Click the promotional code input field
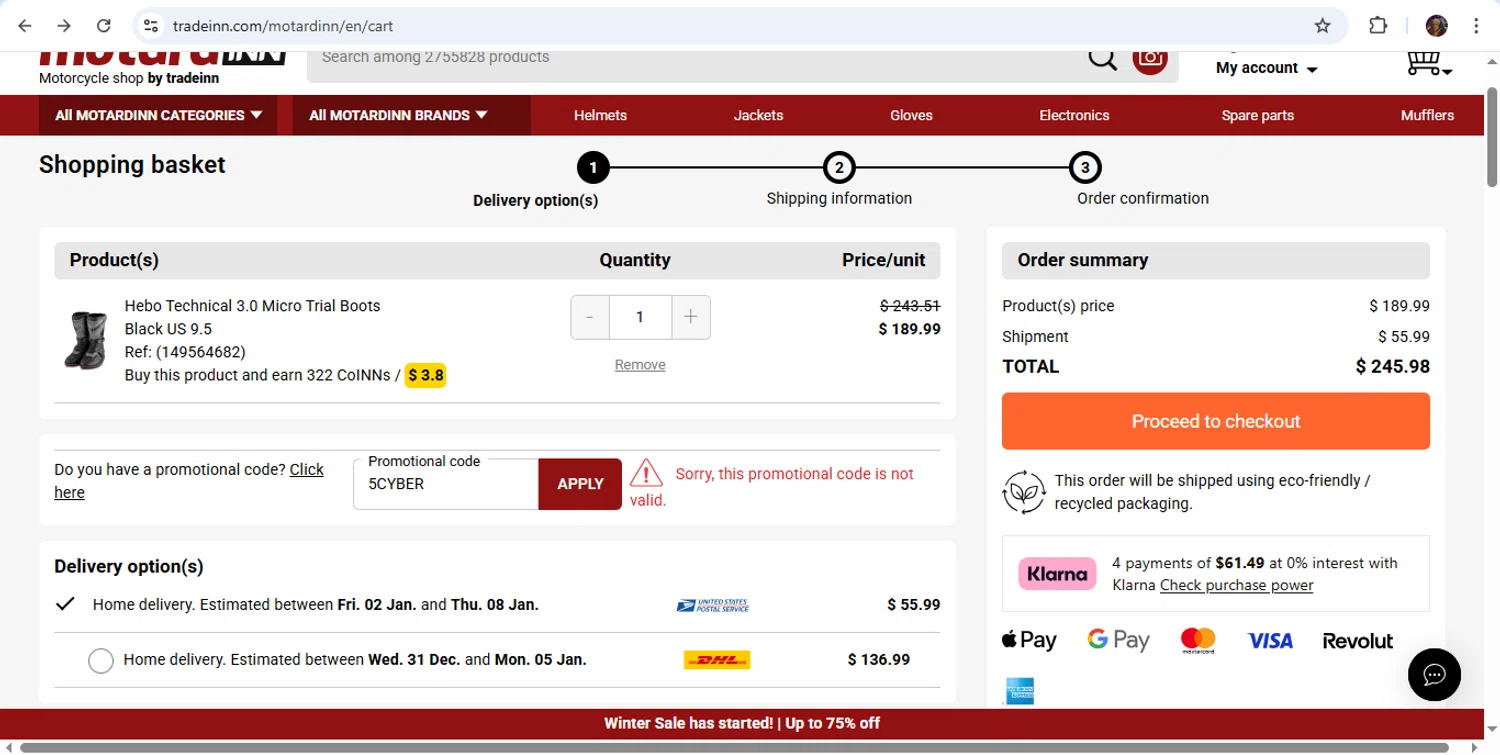 (x=446, y=484)
